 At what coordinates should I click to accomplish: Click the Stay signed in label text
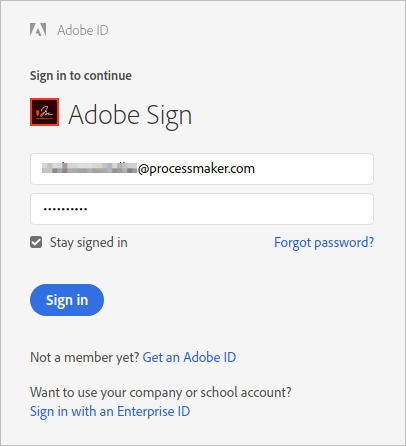(x=89, y=243)
